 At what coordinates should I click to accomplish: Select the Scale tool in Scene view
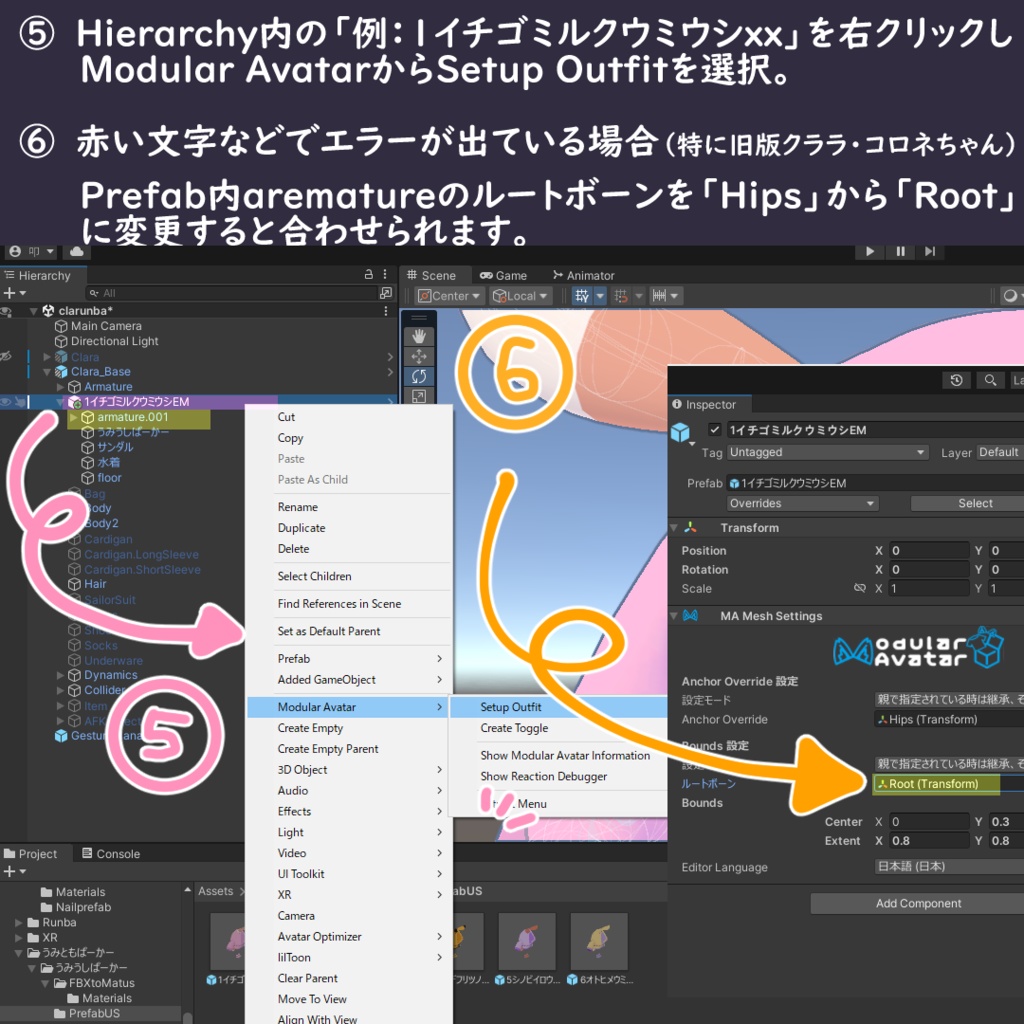click(419, 396)
